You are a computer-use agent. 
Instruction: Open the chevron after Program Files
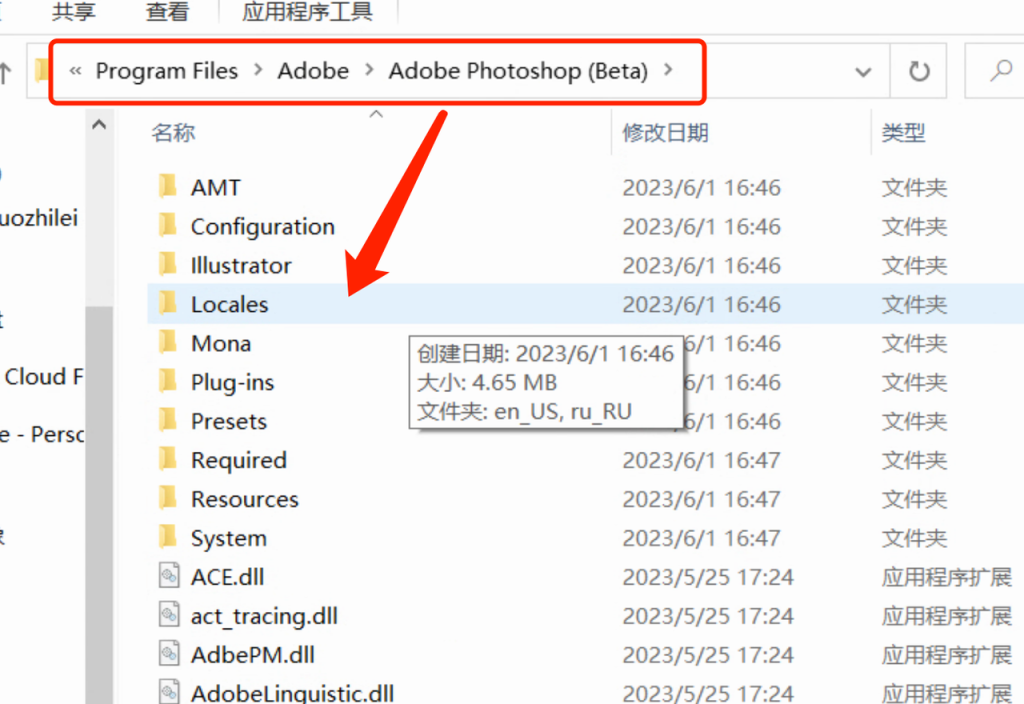pyautogui.click(x=258, y=71)
